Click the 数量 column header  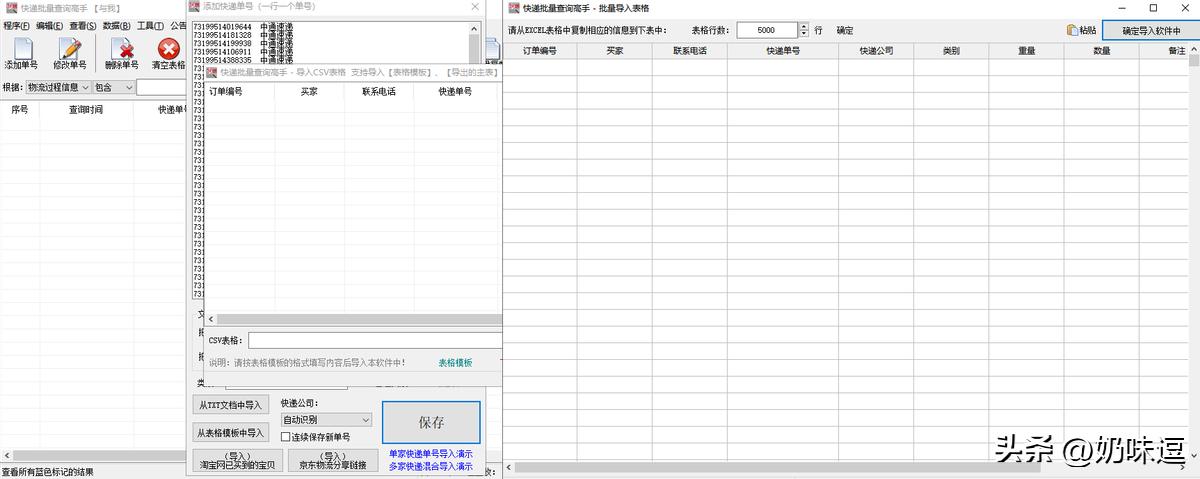click(1101, 50)
